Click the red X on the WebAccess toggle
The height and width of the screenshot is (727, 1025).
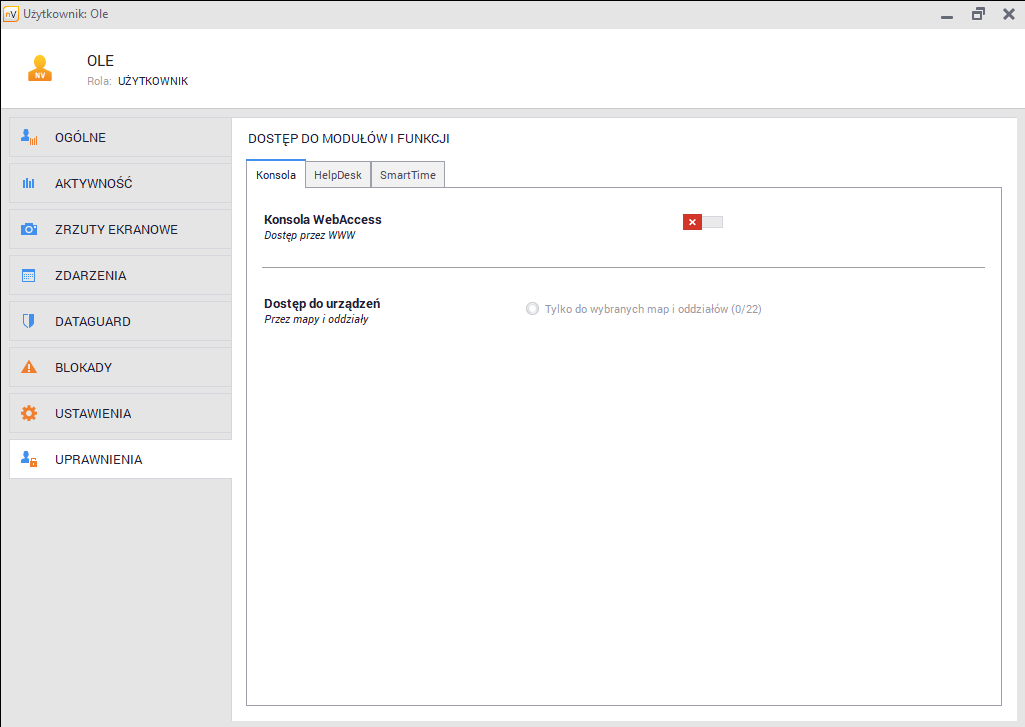click(693, 222)
